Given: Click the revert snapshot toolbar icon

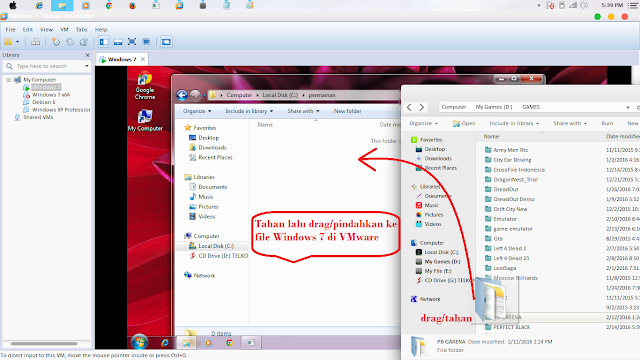Looking at the screenshot, I should tap(70, 42).
